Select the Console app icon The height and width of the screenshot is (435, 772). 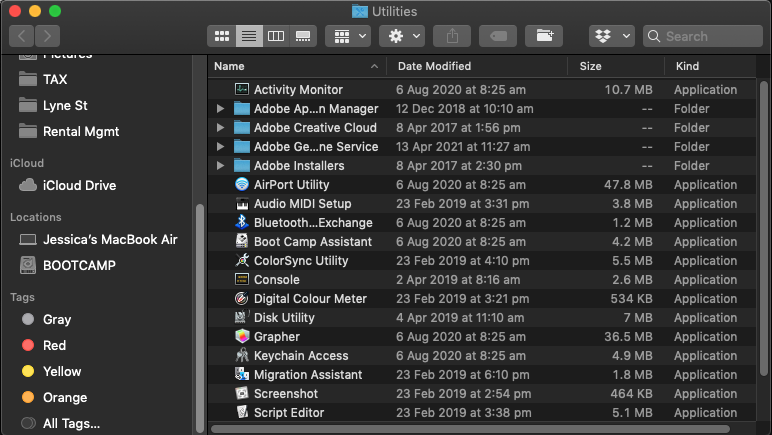pyautogui.click(x=242, y=280)
